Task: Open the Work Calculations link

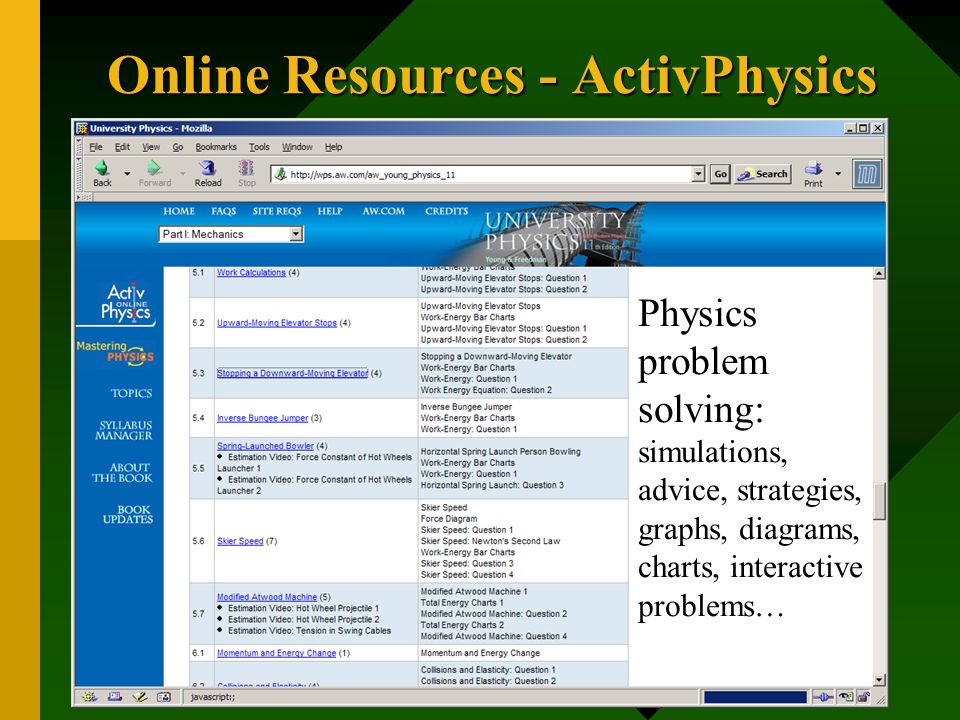Action: pyautogui.click(x=251, y=272)
